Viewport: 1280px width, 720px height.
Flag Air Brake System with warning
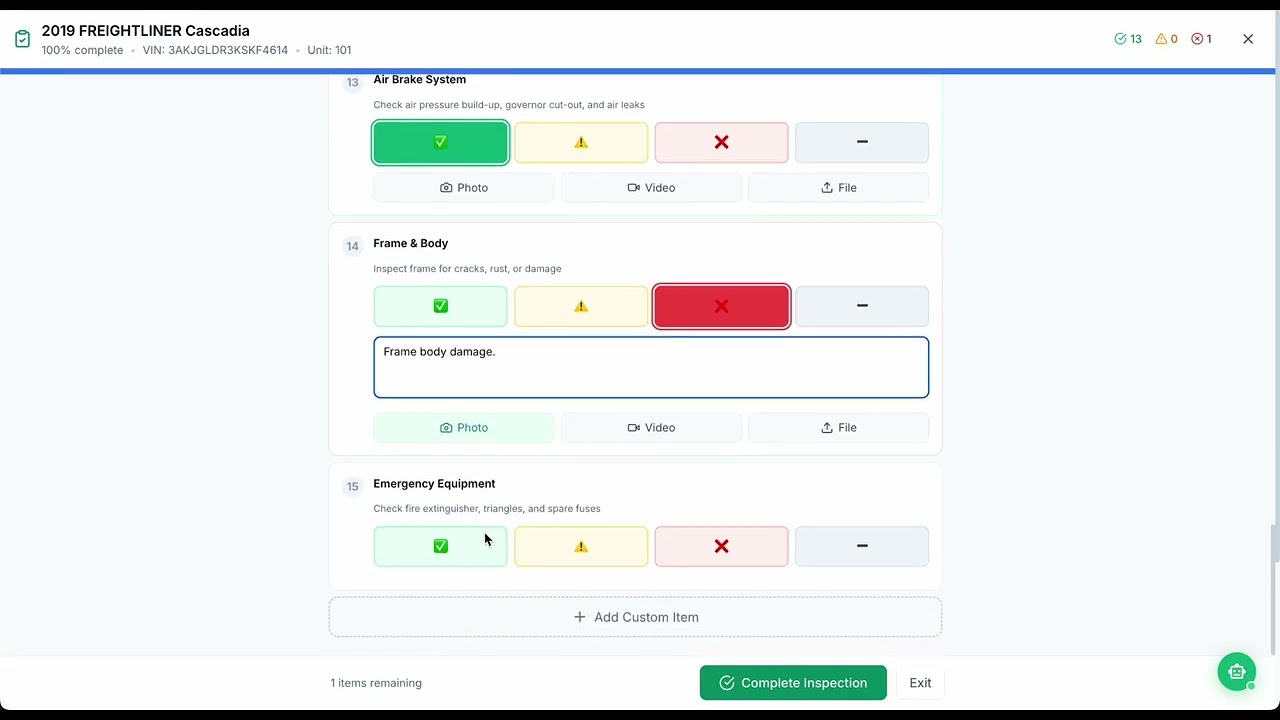point(581,142)
